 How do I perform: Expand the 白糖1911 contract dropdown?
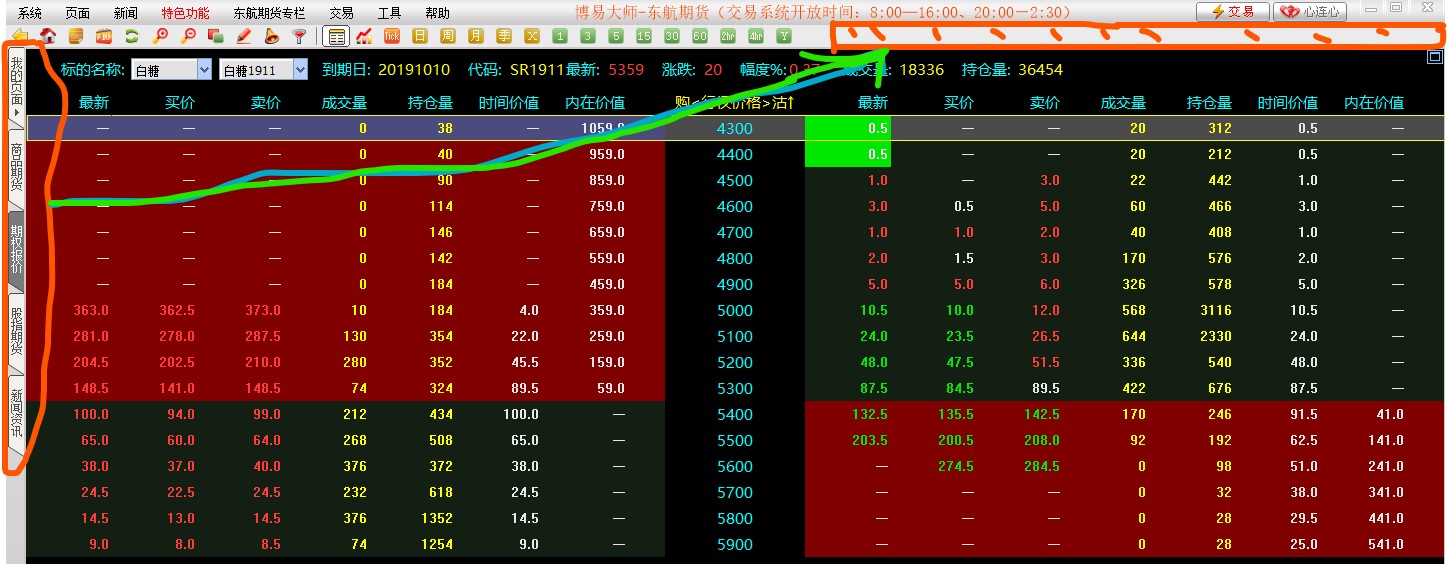[x=300, y=70]
